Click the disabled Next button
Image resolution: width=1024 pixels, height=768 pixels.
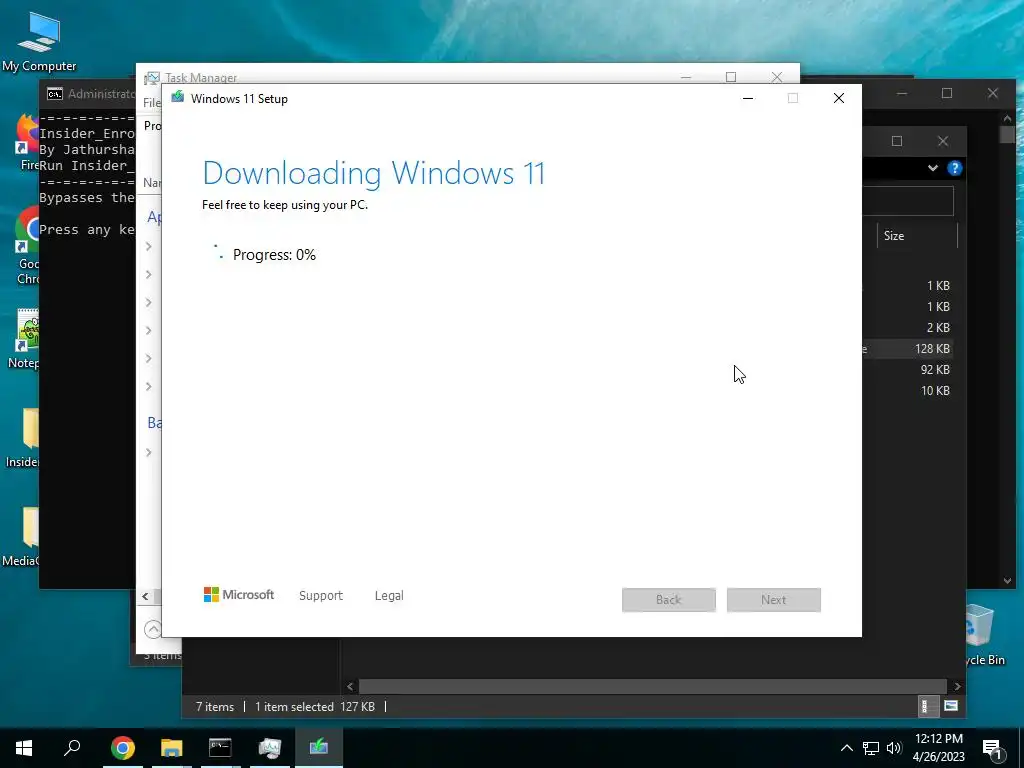(x=774, y=600)
